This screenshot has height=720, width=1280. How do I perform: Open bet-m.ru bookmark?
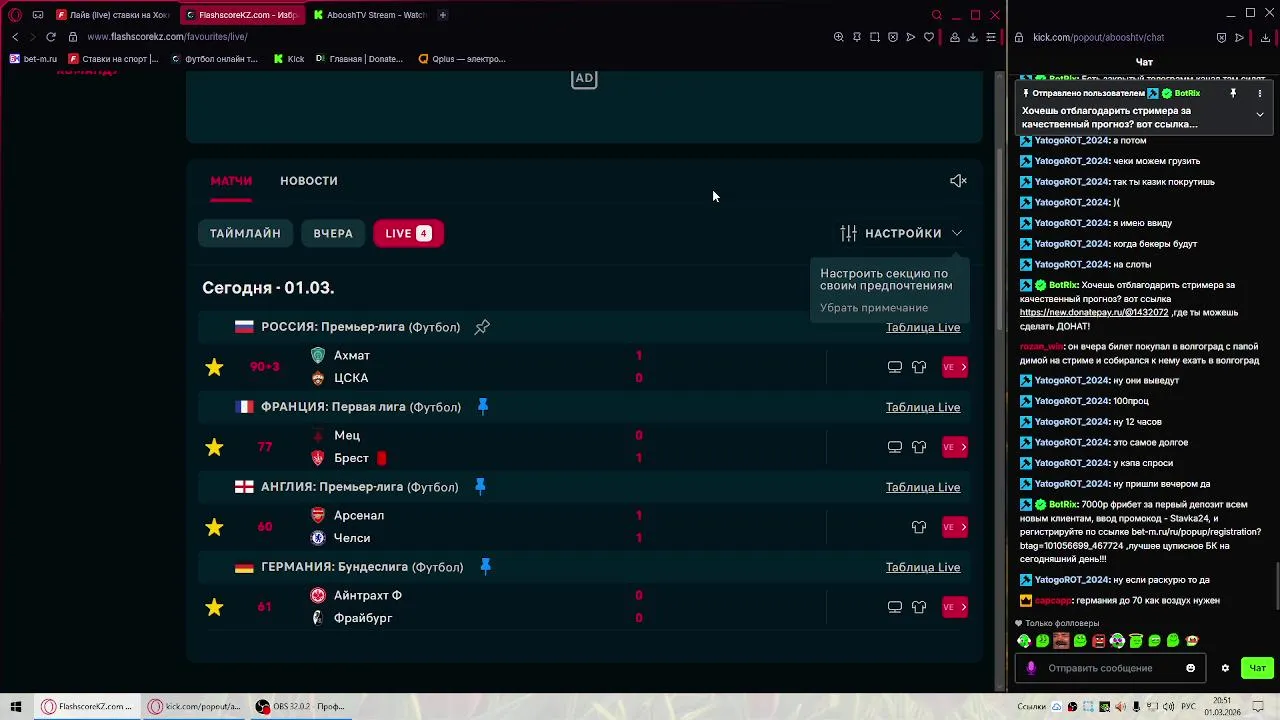coord(33,59)
